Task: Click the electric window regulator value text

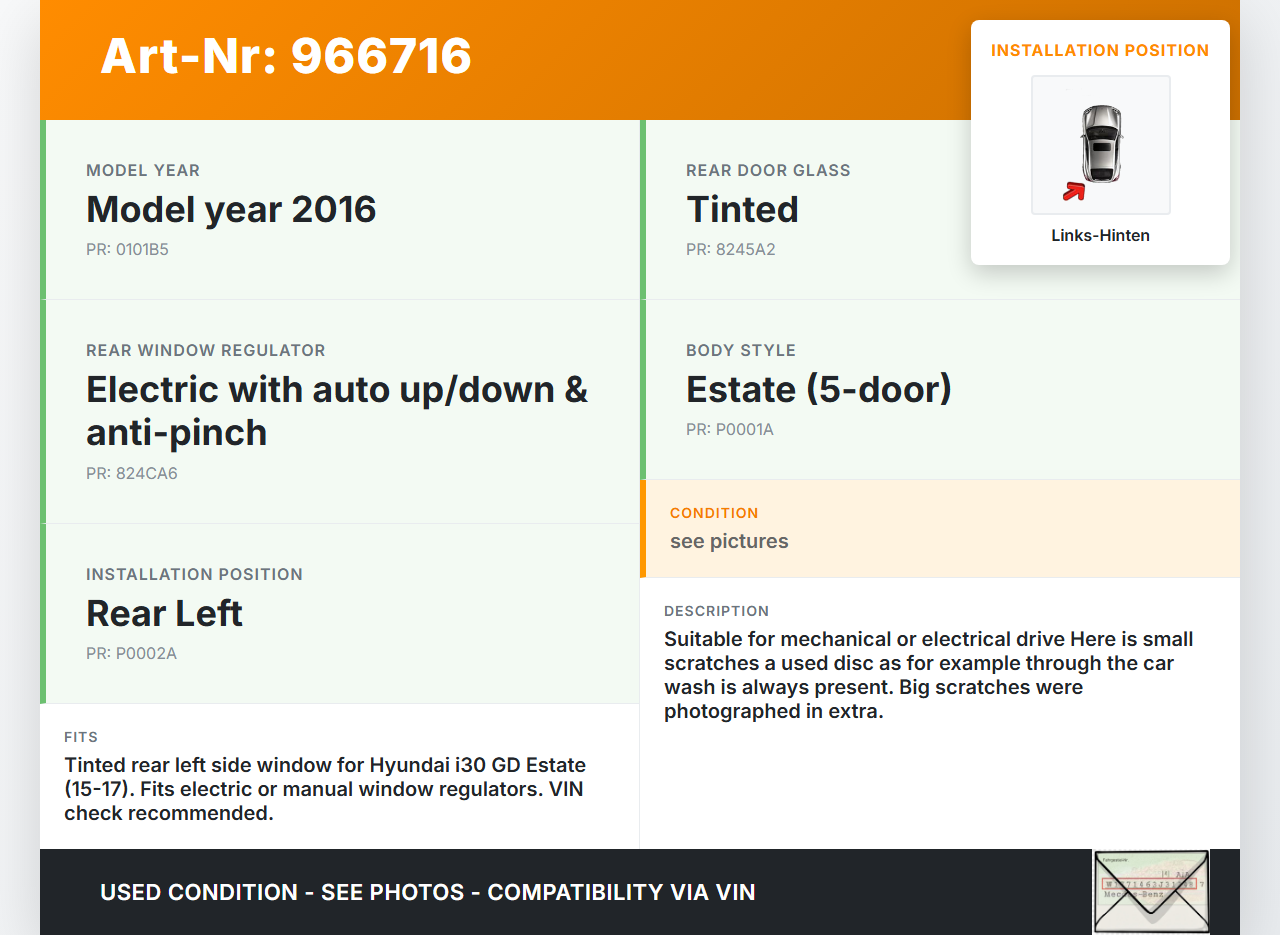Action: pos(337,410)
